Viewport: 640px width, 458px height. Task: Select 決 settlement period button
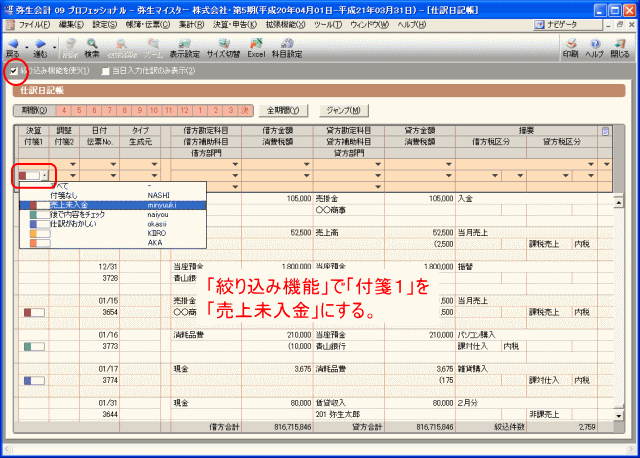pos(245,111)
